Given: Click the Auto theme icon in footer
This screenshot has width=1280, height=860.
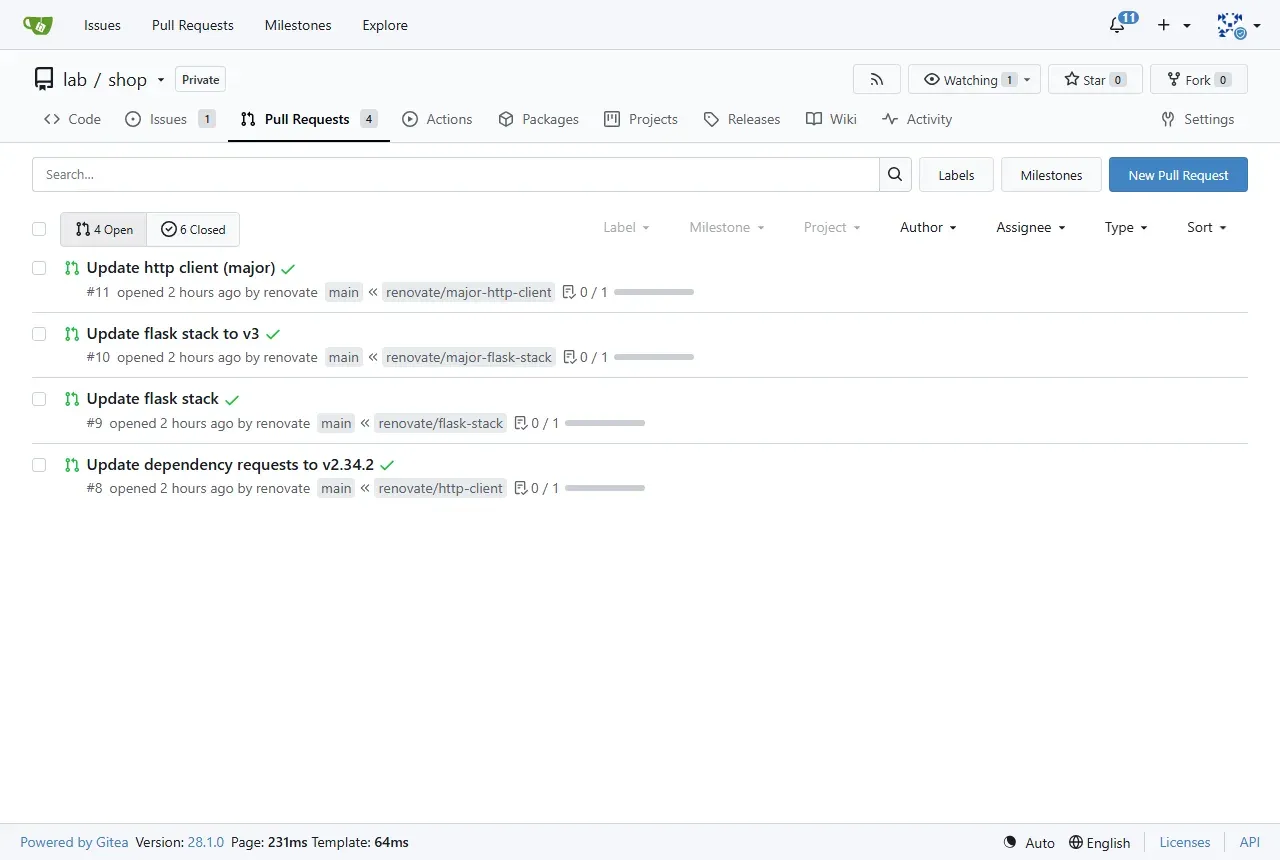Looking at the screenshot, I should click(1010, 842).
